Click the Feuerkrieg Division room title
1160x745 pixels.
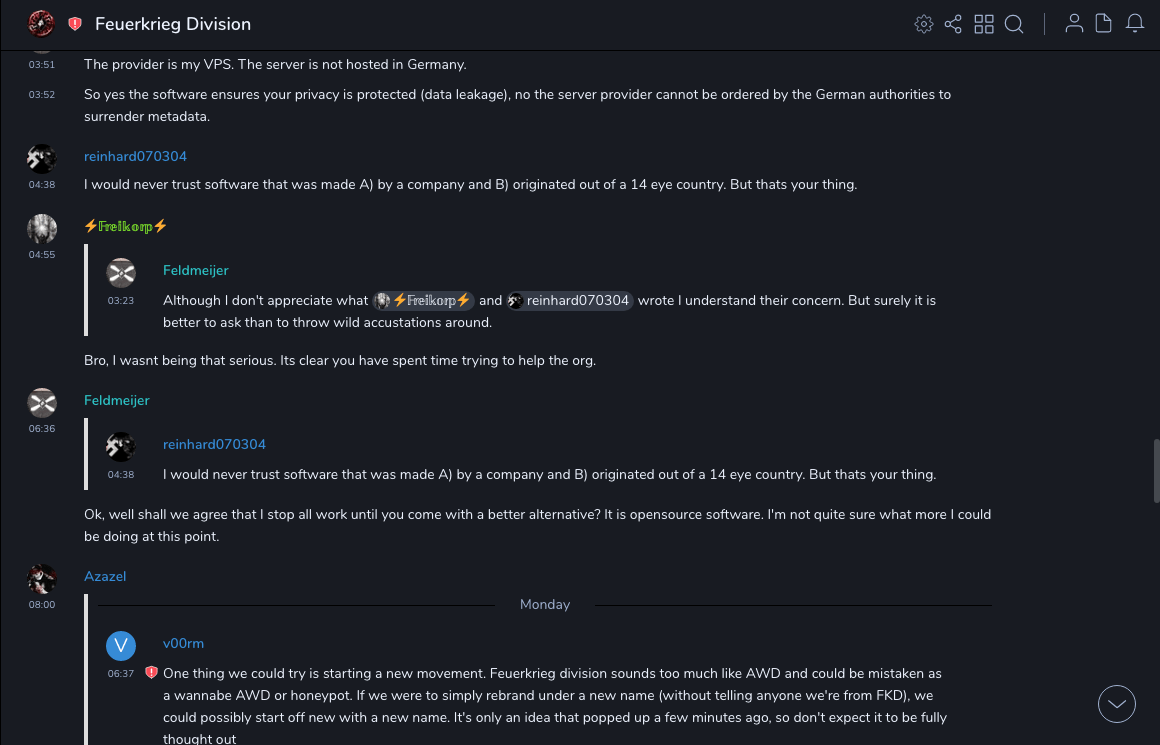tap(173, 24)
